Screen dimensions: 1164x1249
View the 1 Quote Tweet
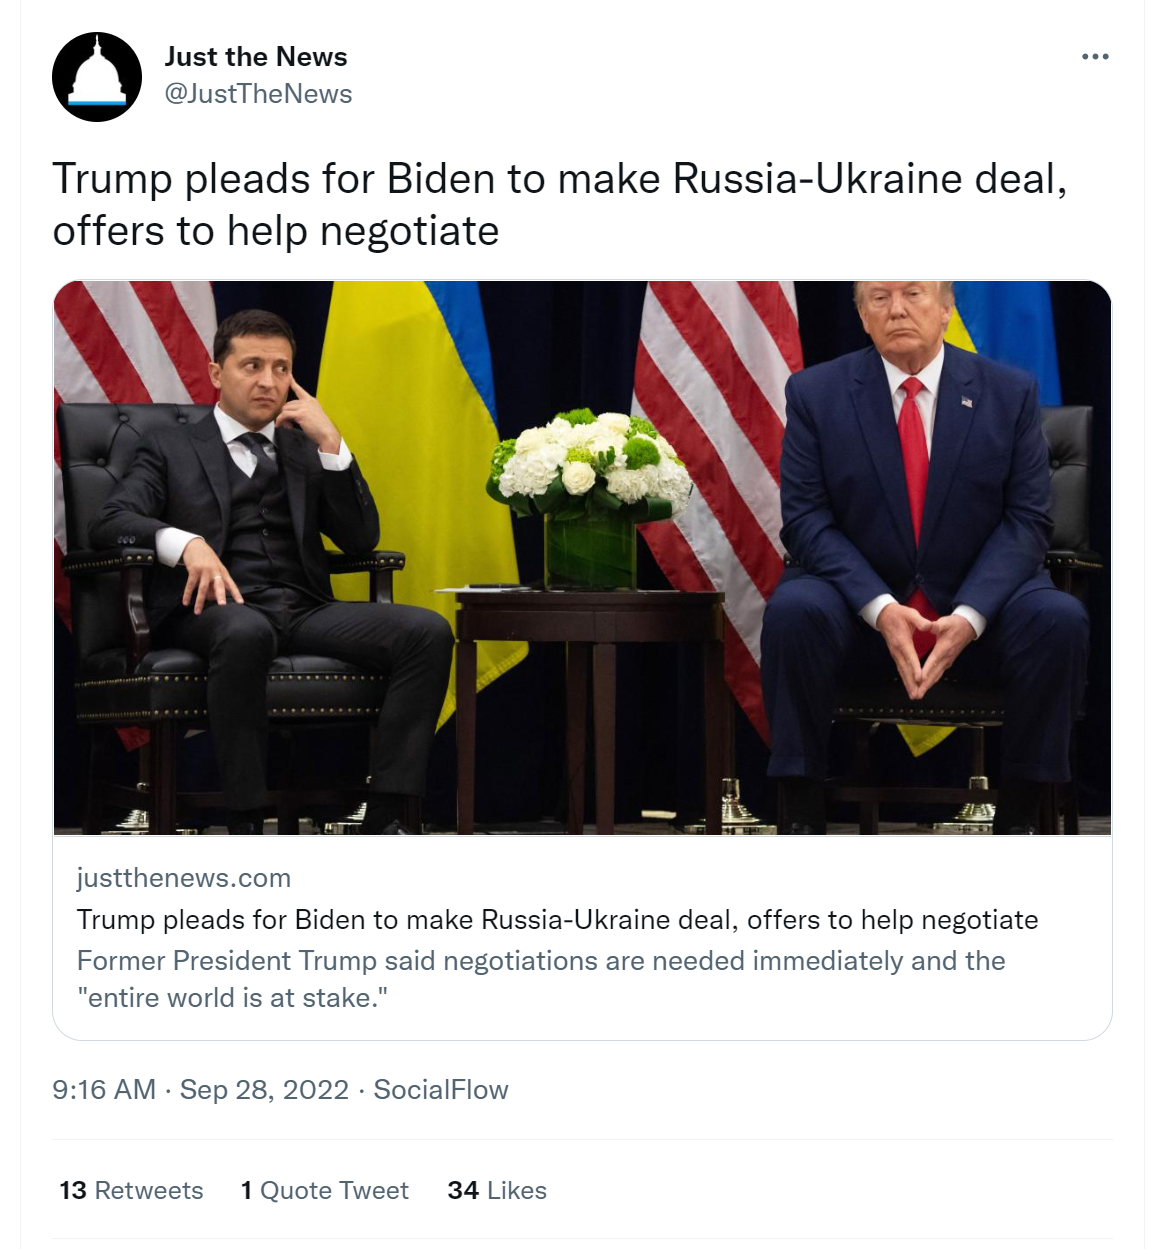325,1191
